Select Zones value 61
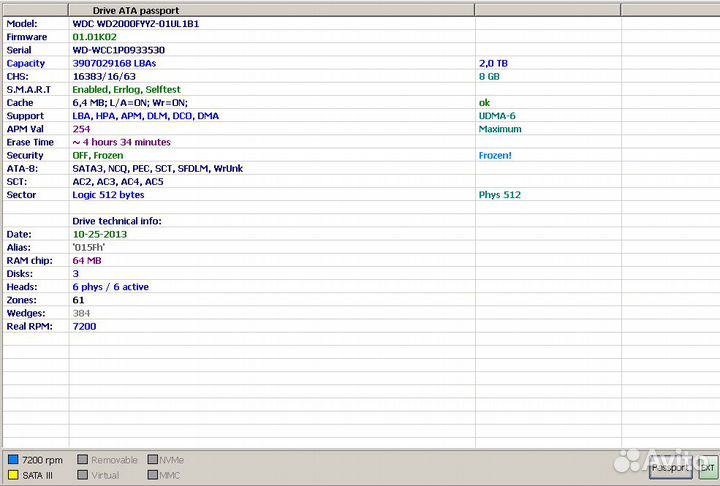720x486 pixels. coord(79,300)
